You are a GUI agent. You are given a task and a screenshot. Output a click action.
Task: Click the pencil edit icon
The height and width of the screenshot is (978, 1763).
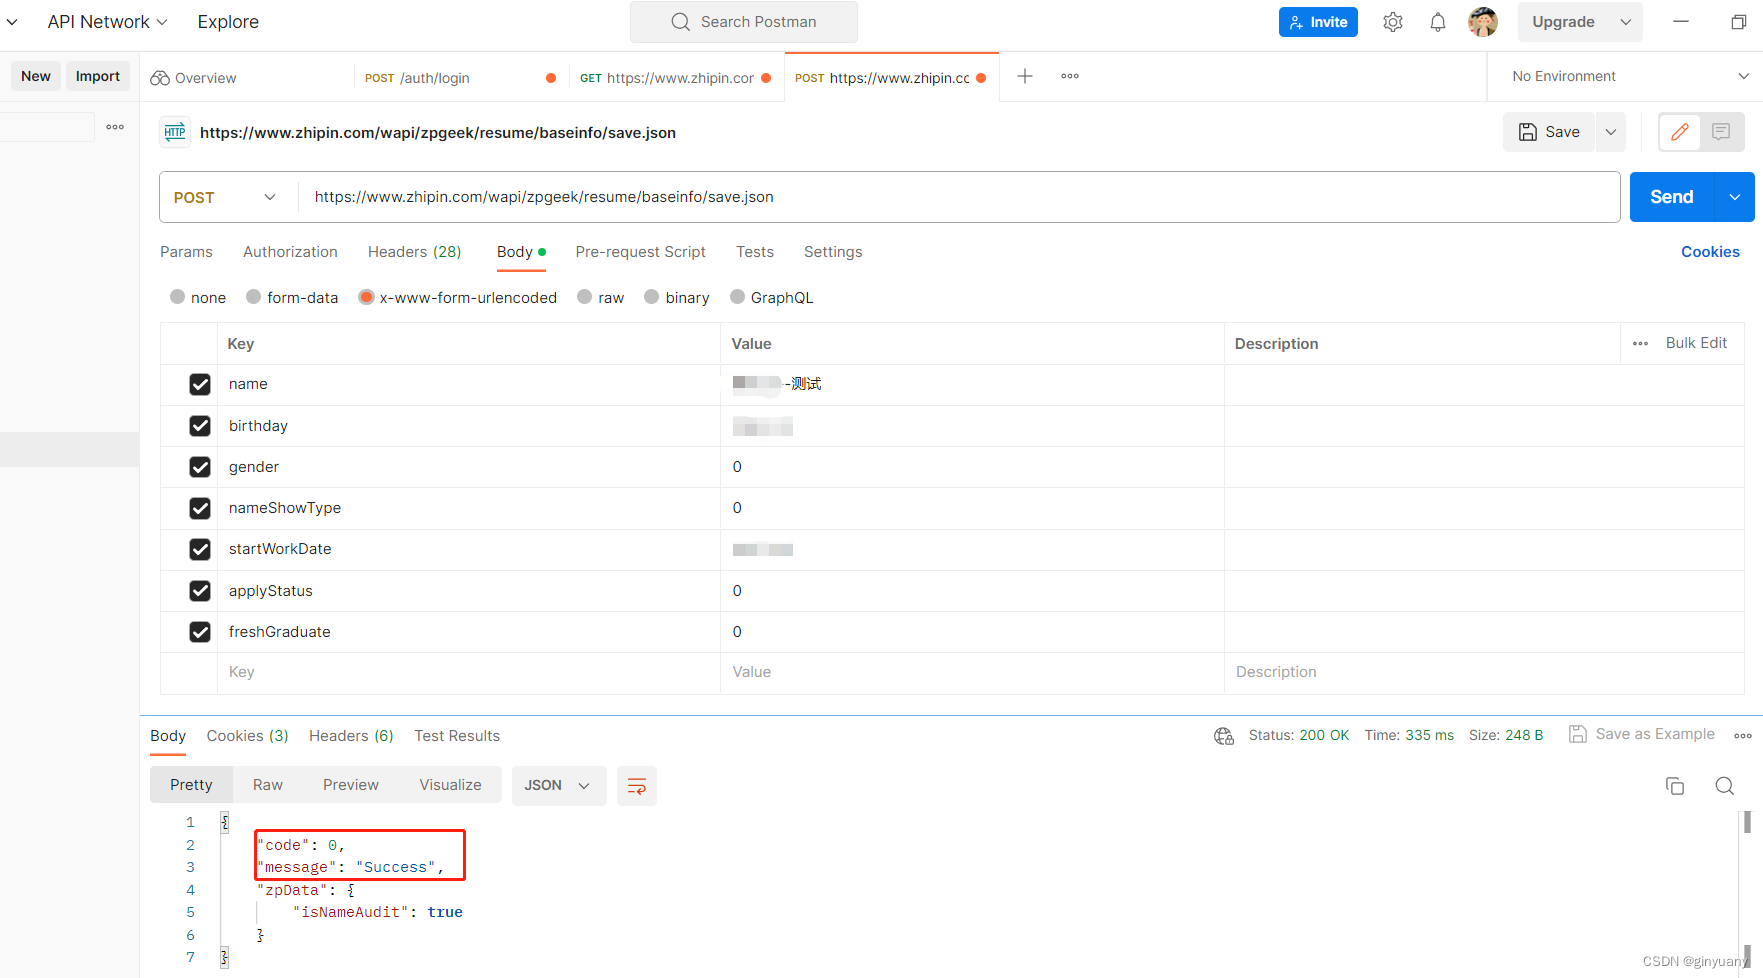tap(1680, 132)
